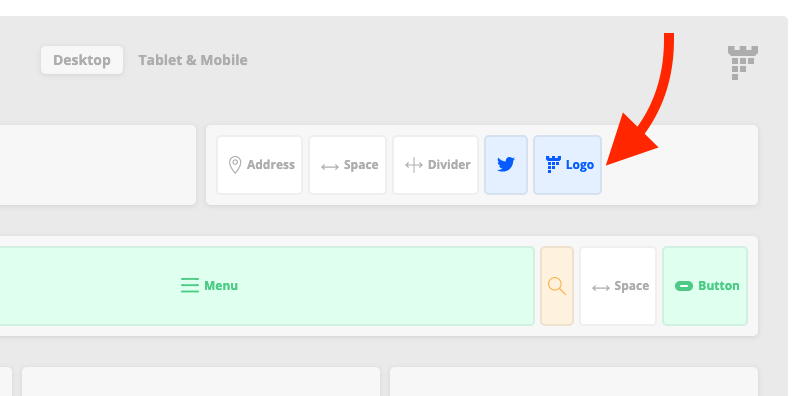The height and width of the screenshot is (396, 802).
Task: Click the empty bottom panel below Button
Action: pyautogui.click(x=573, y=382)
